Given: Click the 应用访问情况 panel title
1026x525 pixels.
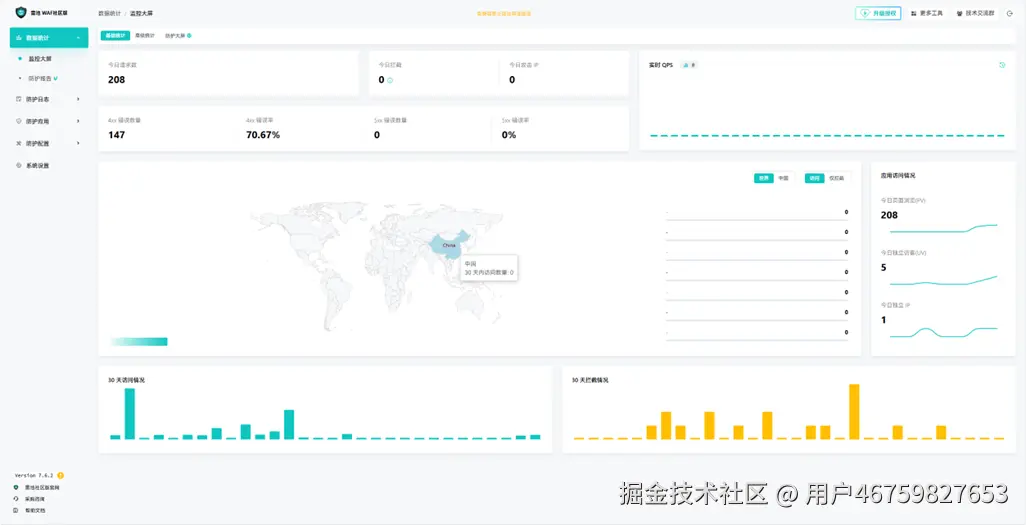Looking at the screenshot, I should [898, 175].
